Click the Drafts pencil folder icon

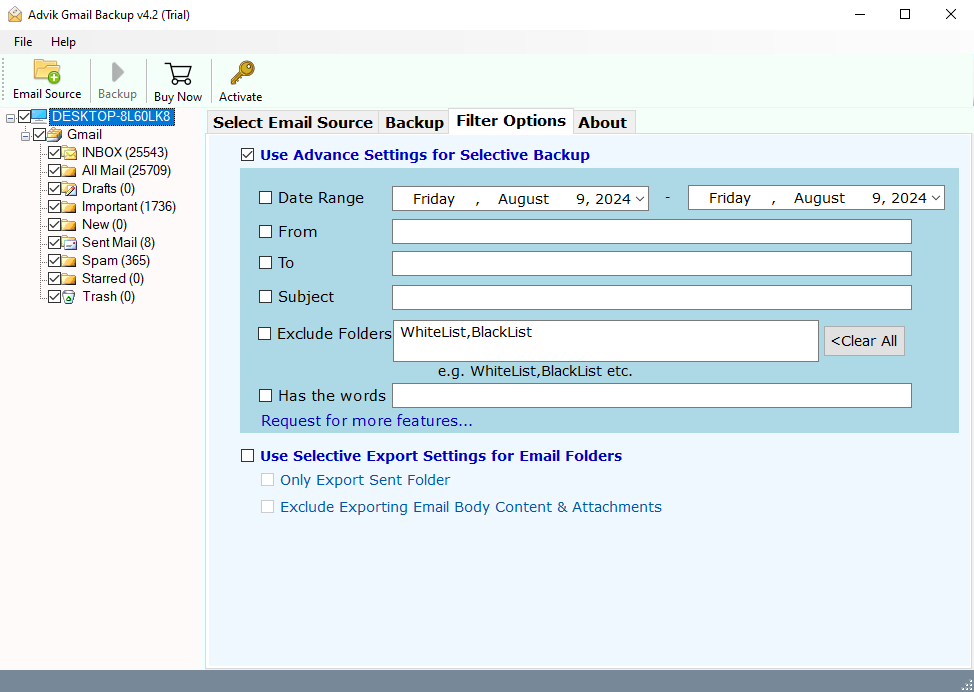click(x=70, y=189)
